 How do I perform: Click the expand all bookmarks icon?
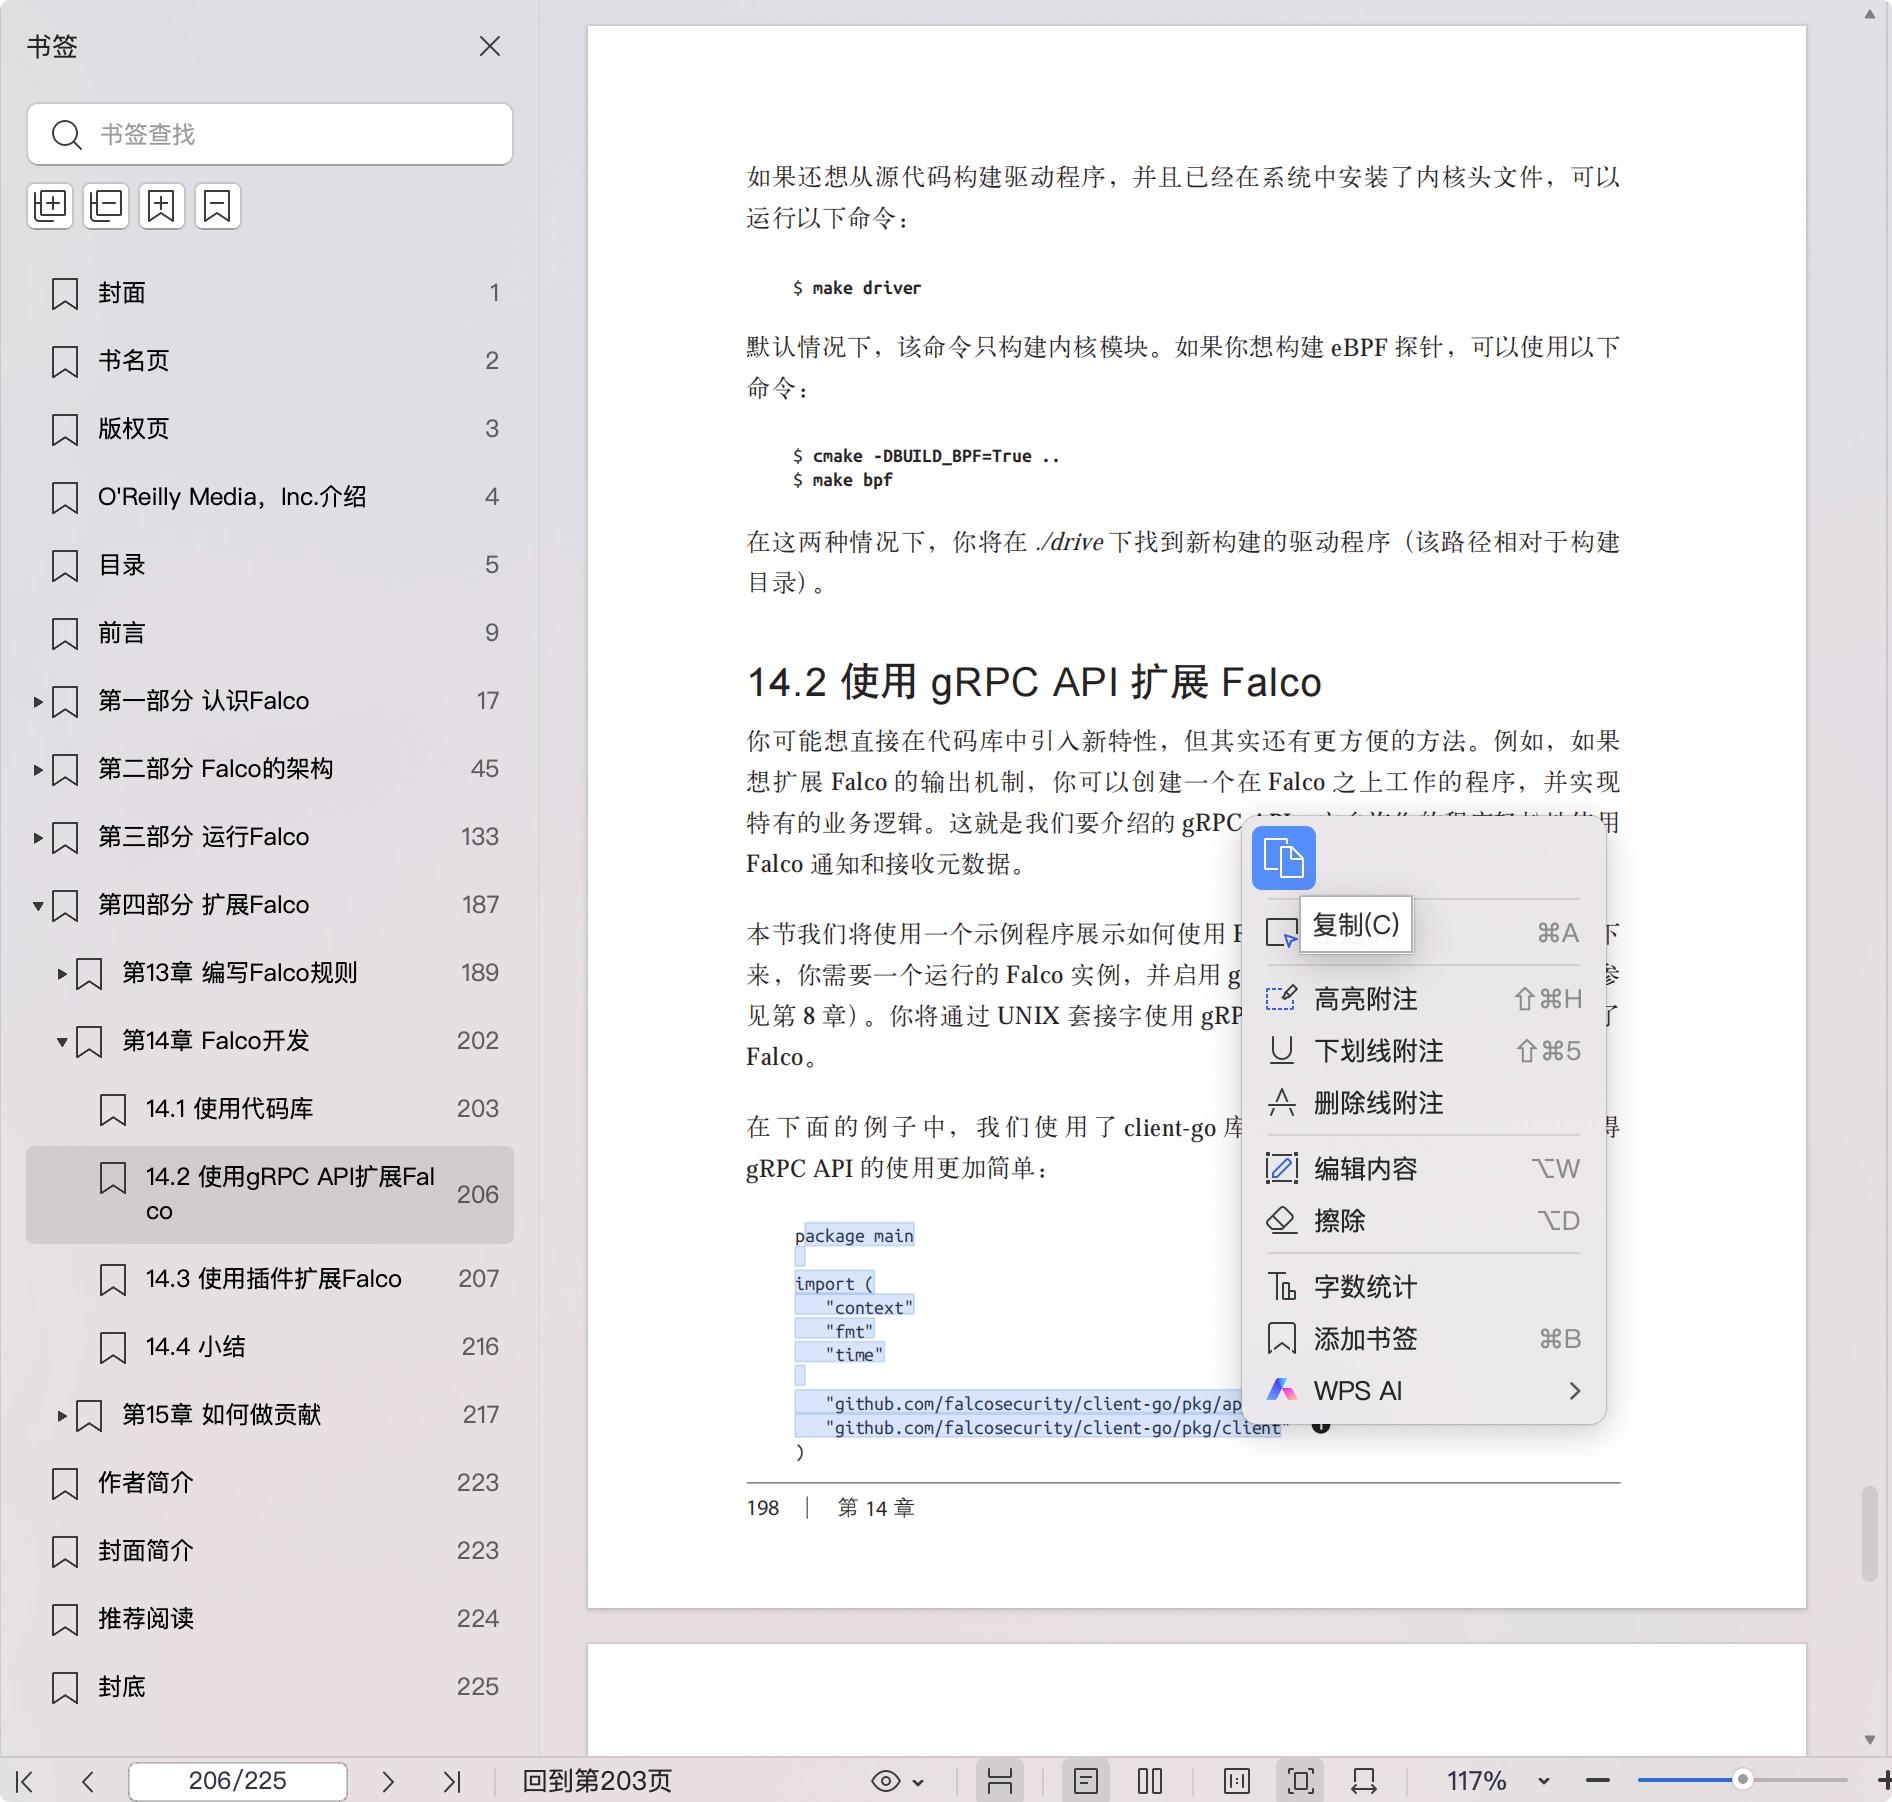(x=50, y=206)
